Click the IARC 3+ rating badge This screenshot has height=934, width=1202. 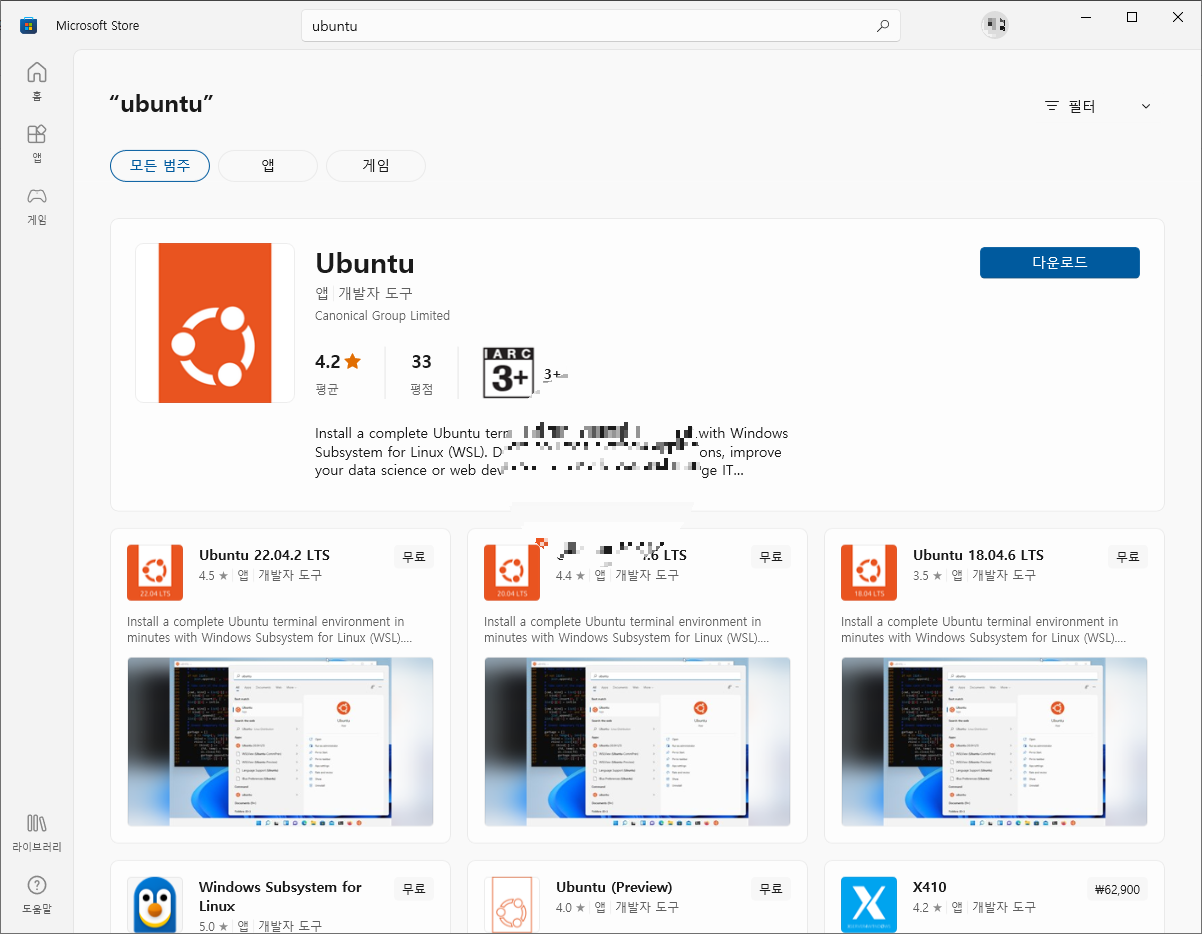[509, 372]
